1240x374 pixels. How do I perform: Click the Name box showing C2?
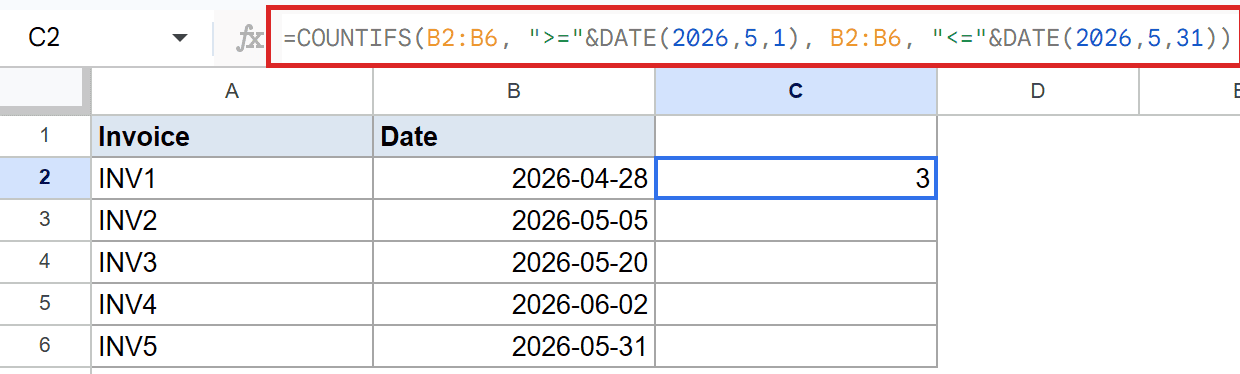pyautogui.click(x=107, y=38)
